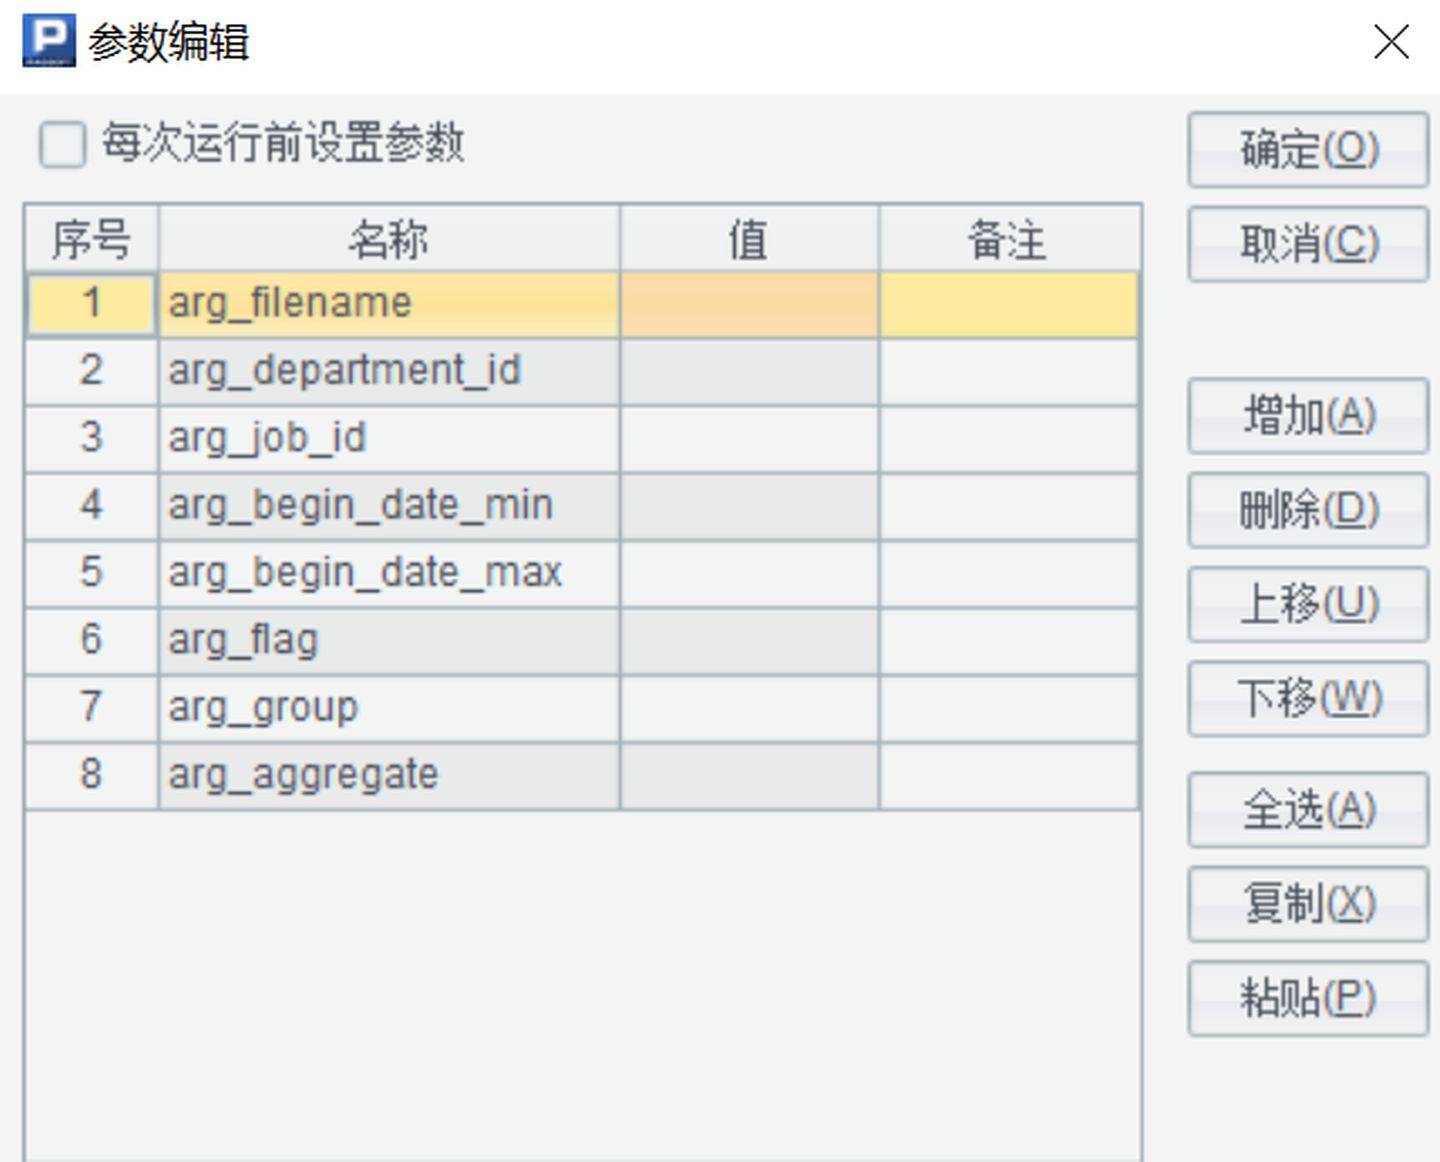This screenshot has height=1162, width=1440.
Task: Click the 序号 column header
Action: click(x=91, y=239)
